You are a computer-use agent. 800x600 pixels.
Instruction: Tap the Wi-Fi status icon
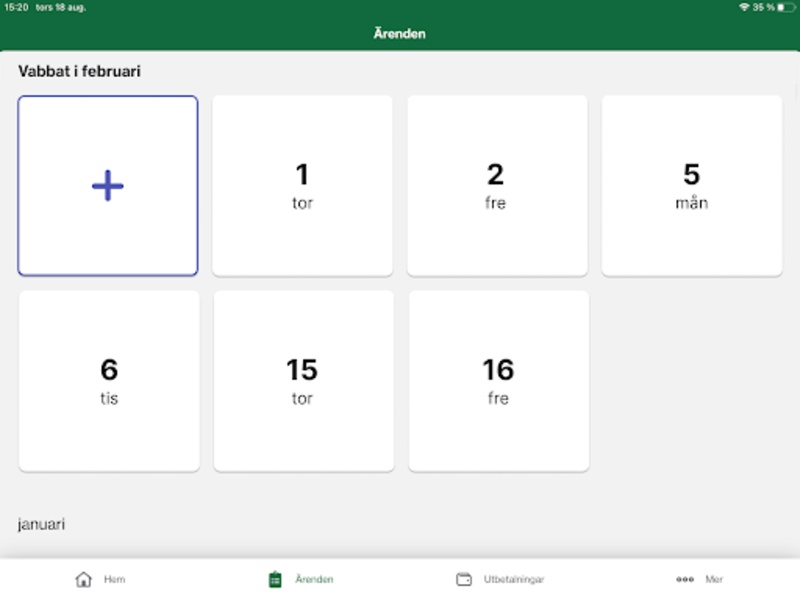pyautogui.click(x=744, y=7)
